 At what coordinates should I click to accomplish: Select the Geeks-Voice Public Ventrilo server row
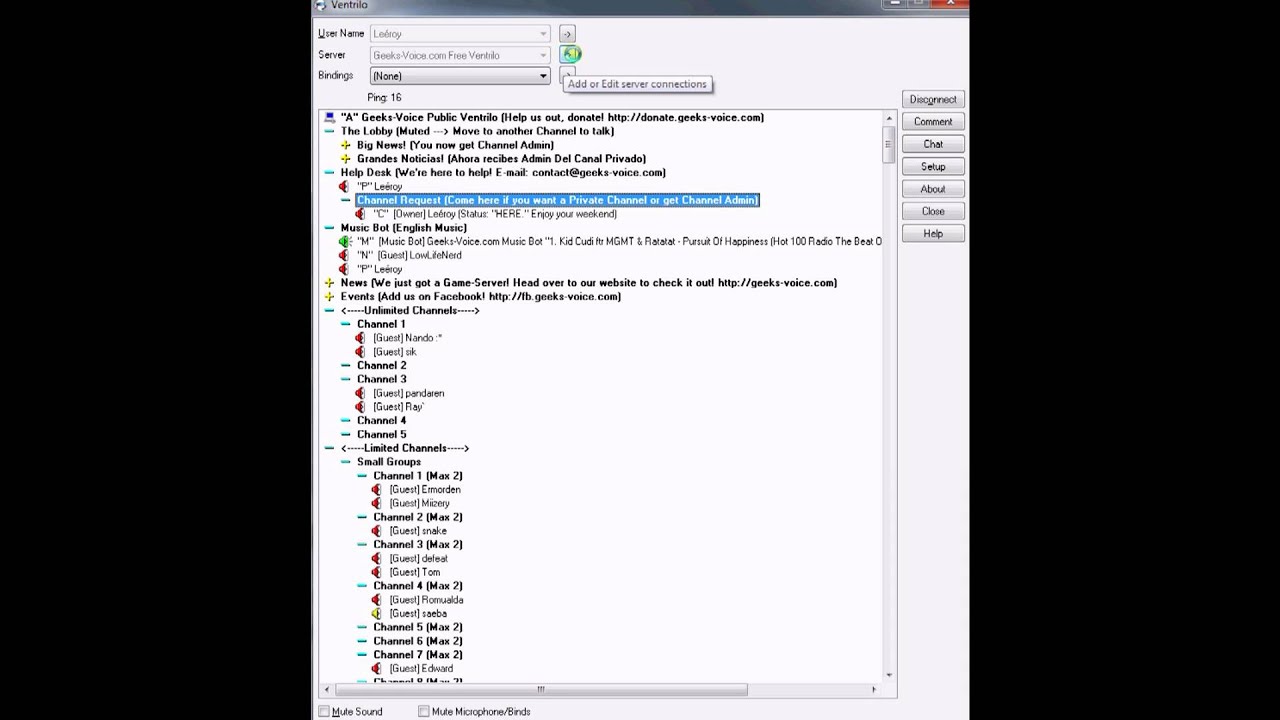(x=552, y=118)
